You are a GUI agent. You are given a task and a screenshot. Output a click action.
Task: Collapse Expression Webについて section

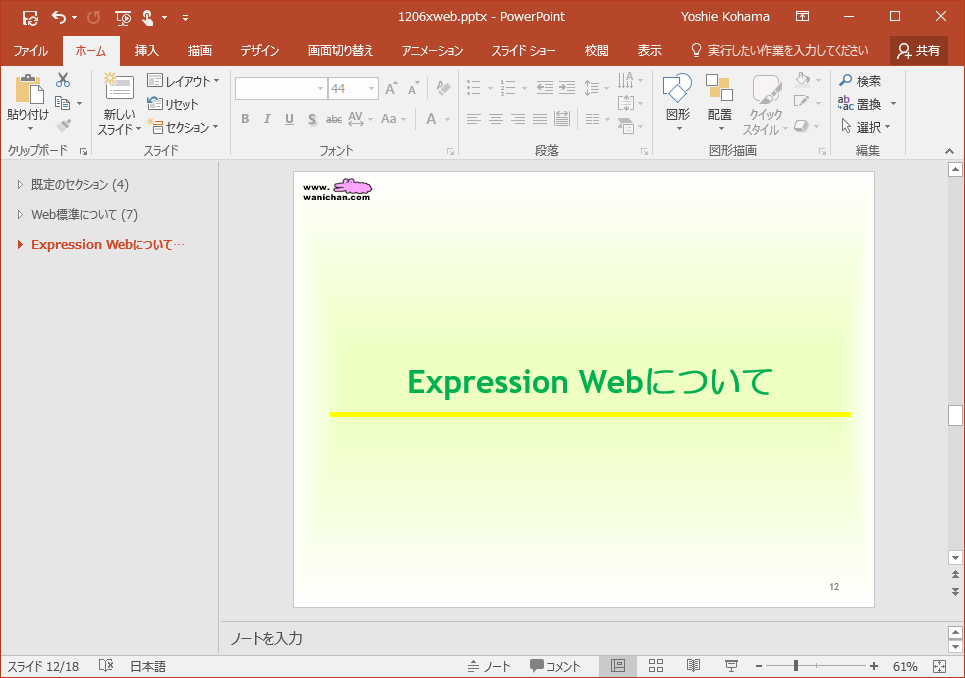(x=20, y=244)
